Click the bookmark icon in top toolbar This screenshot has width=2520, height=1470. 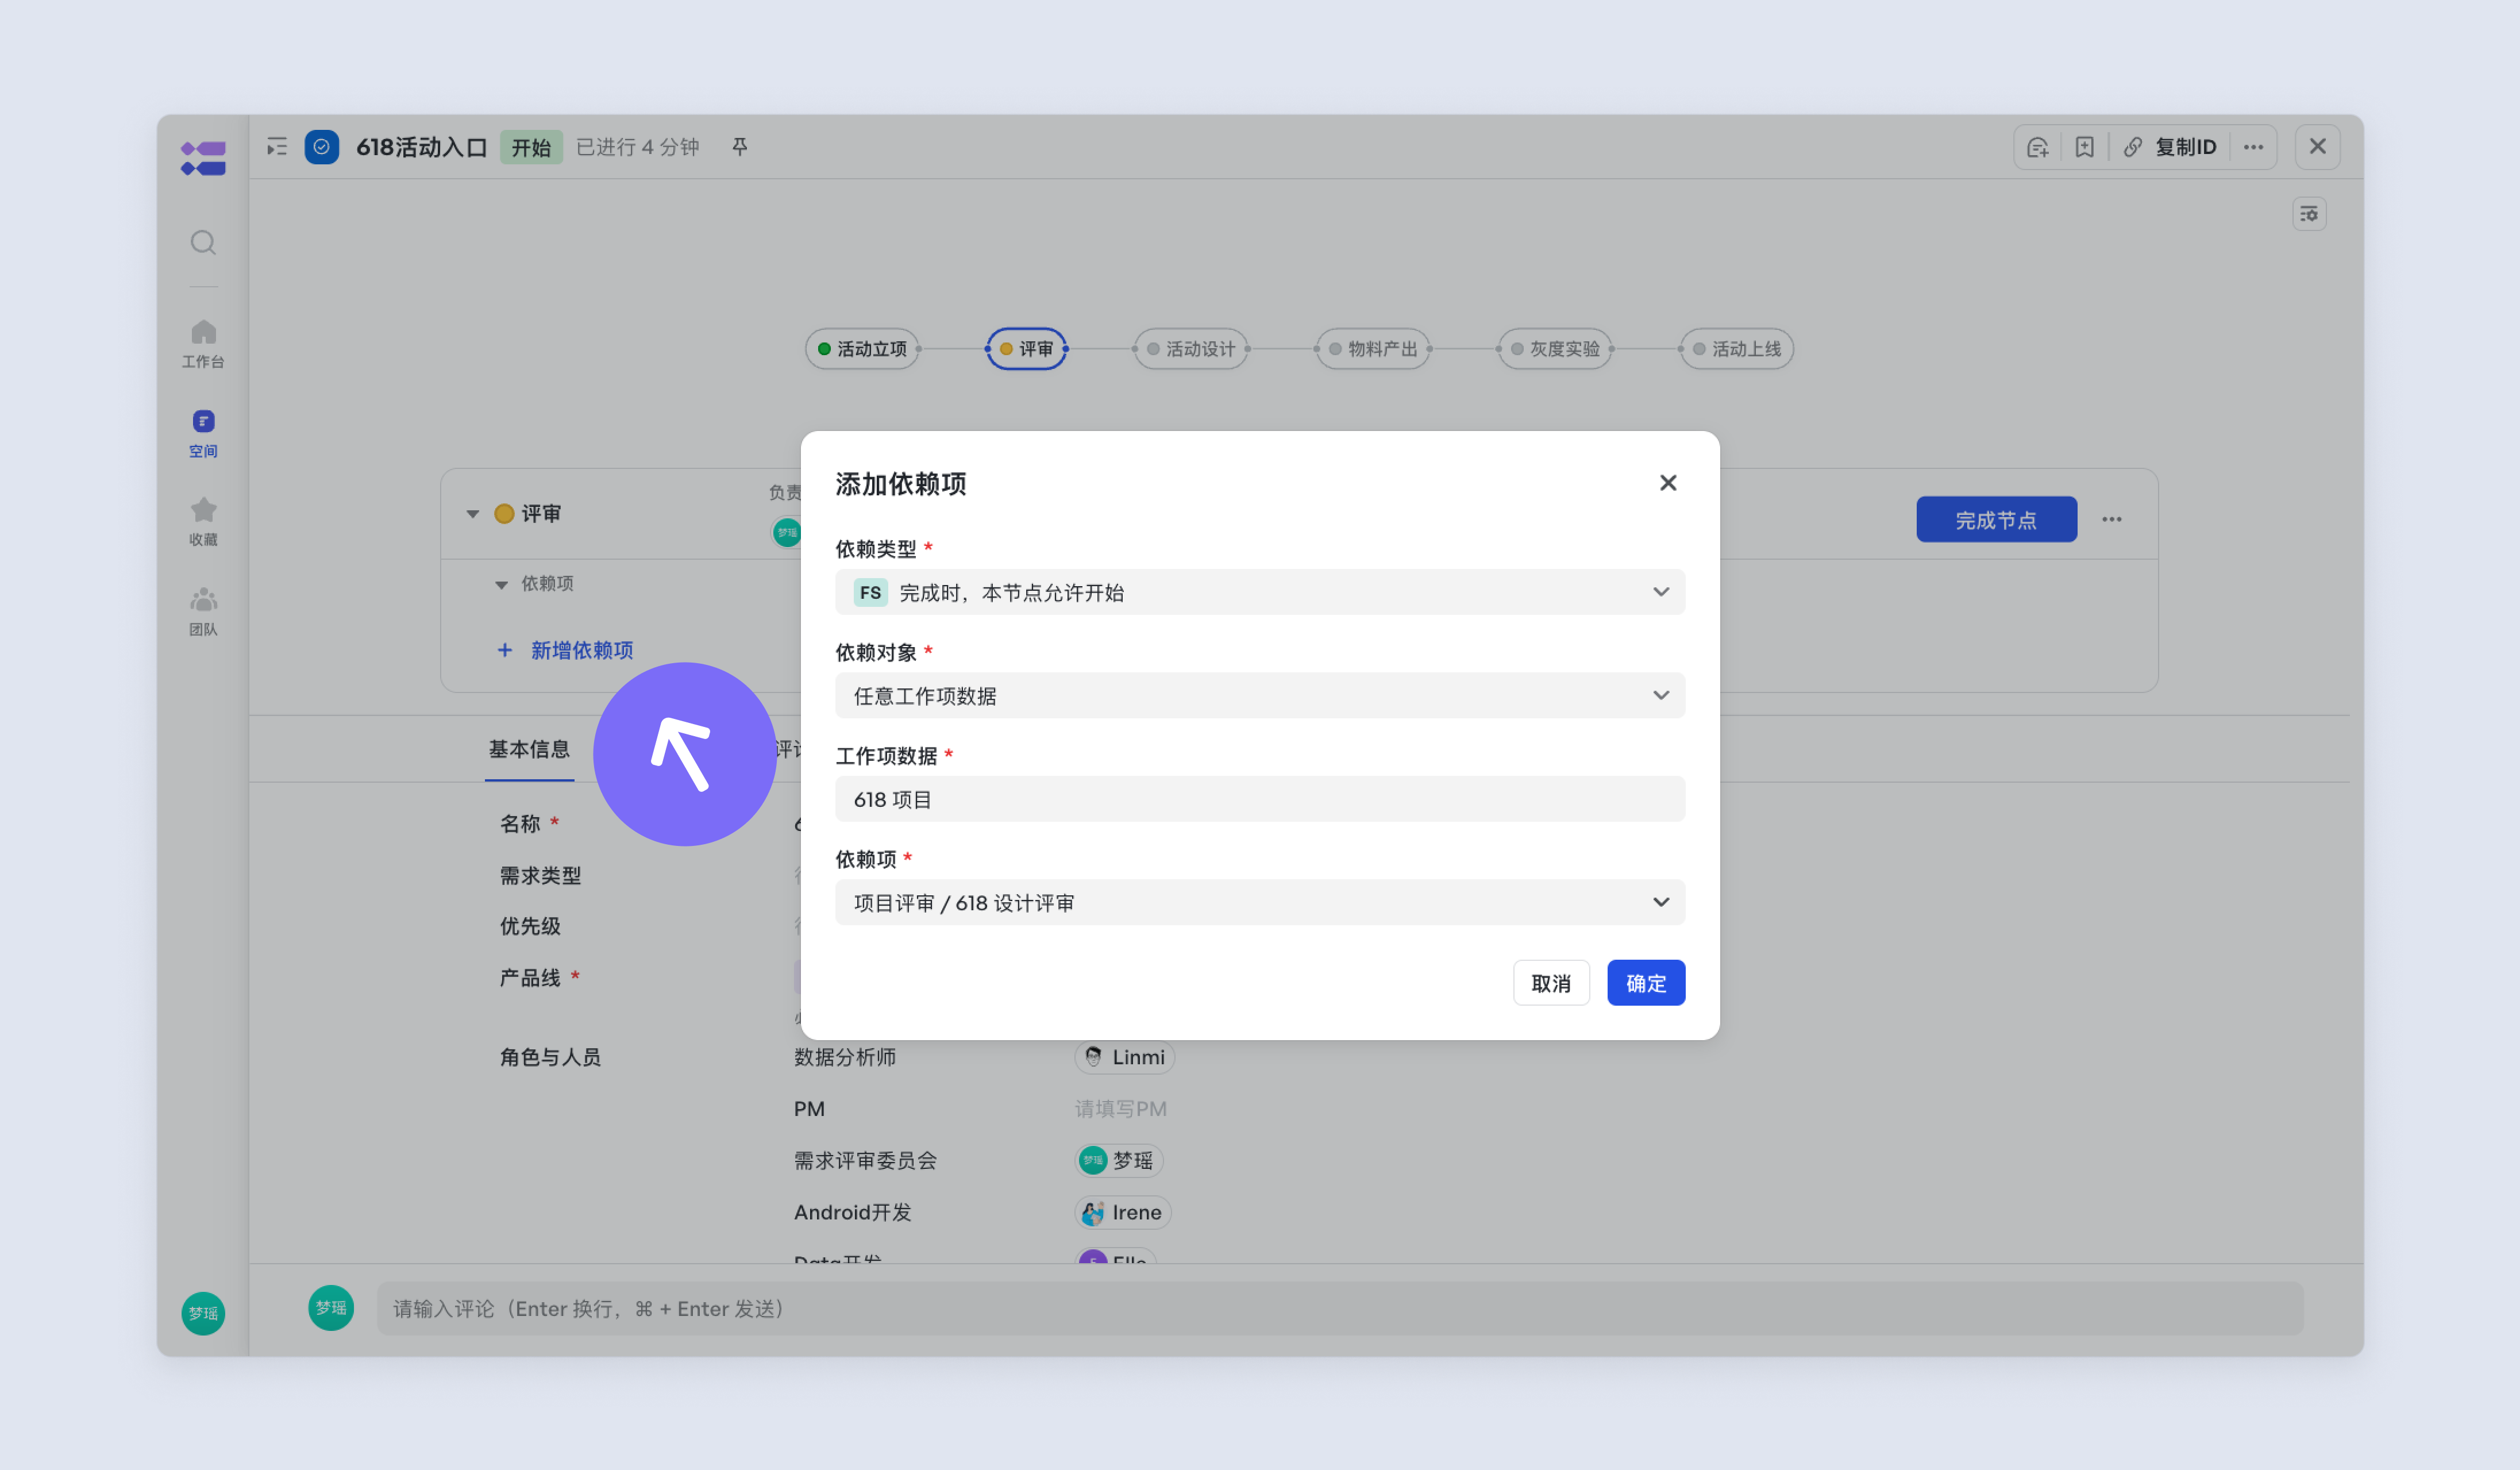(2084, 147)
